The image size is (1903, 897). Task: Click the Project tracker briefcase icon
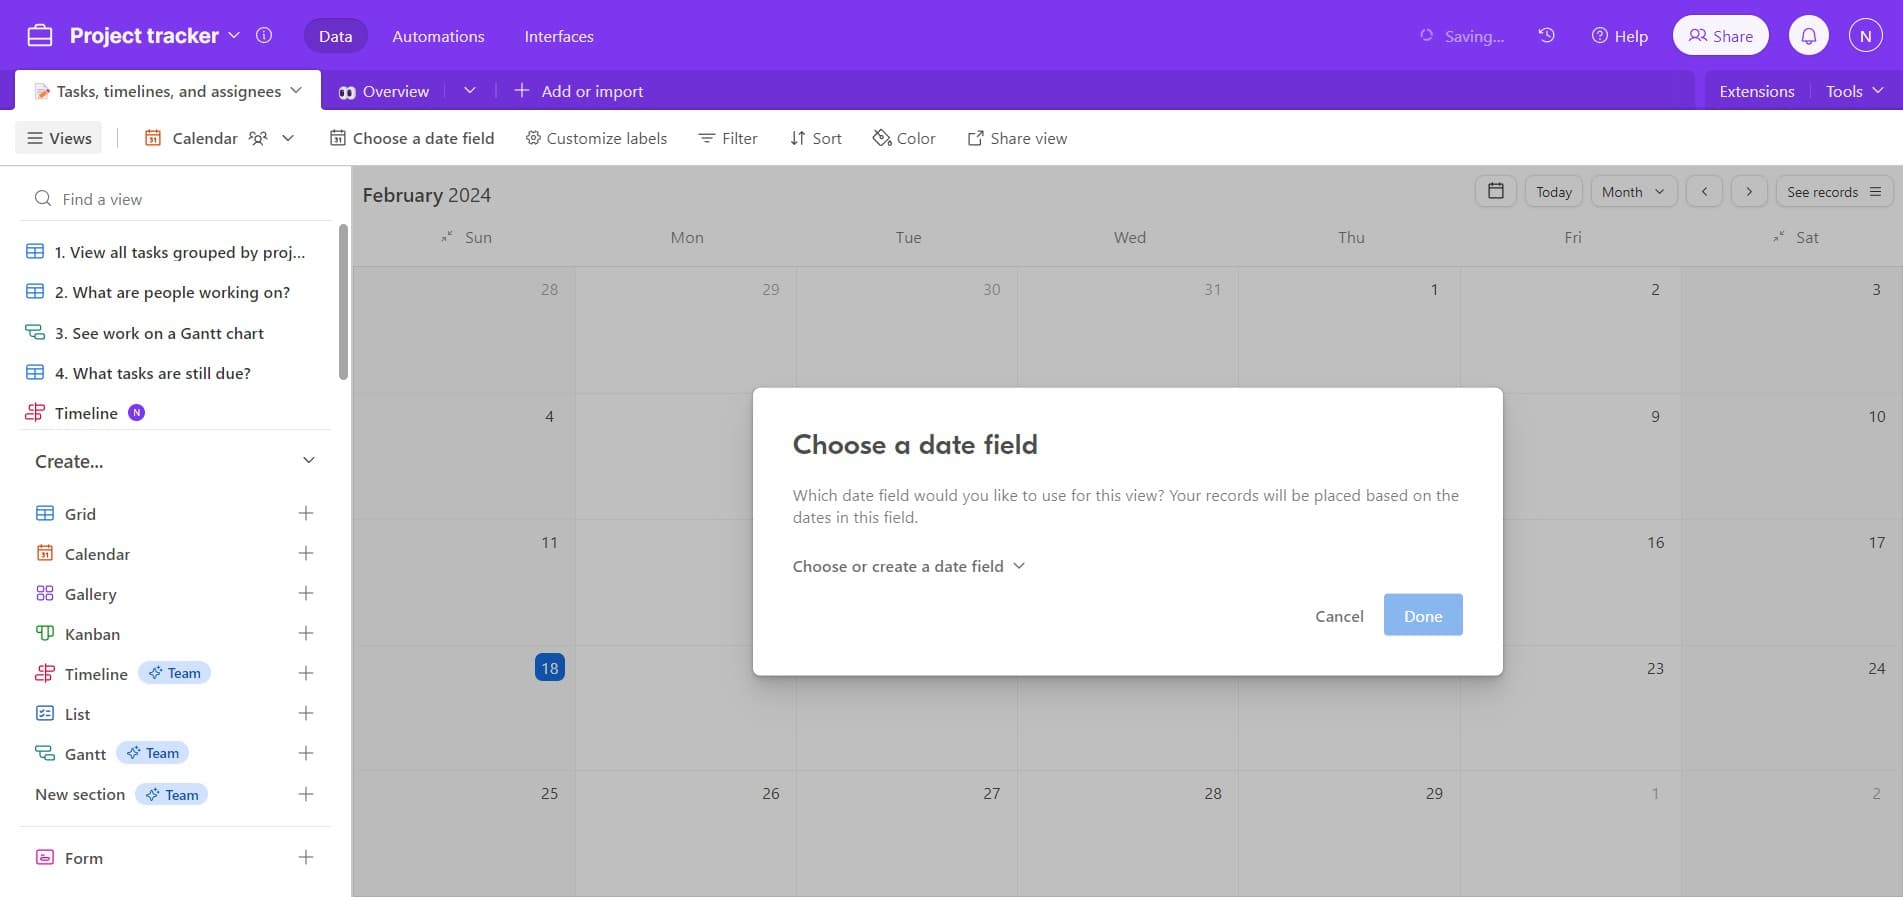[x=40, y=35]
